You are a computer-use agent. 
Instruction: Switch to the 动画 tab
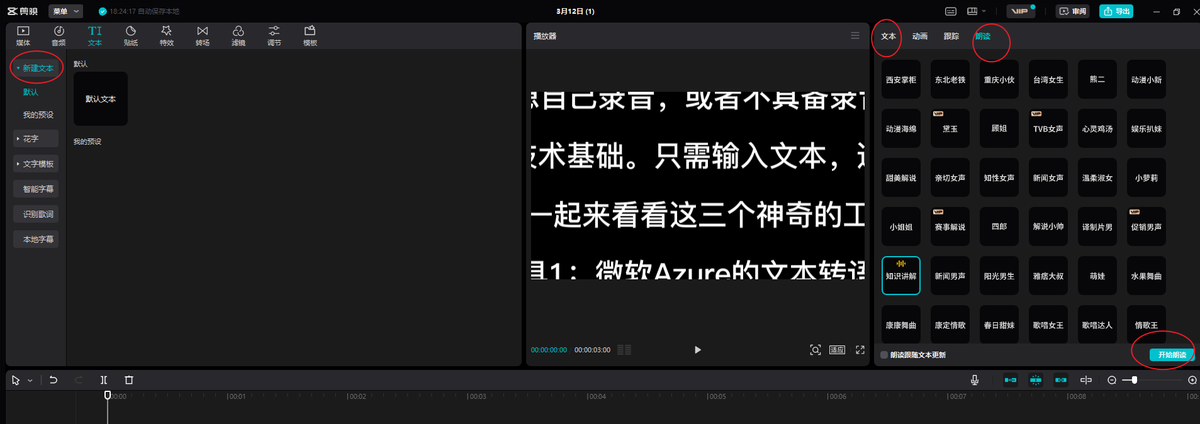(920, 36)
